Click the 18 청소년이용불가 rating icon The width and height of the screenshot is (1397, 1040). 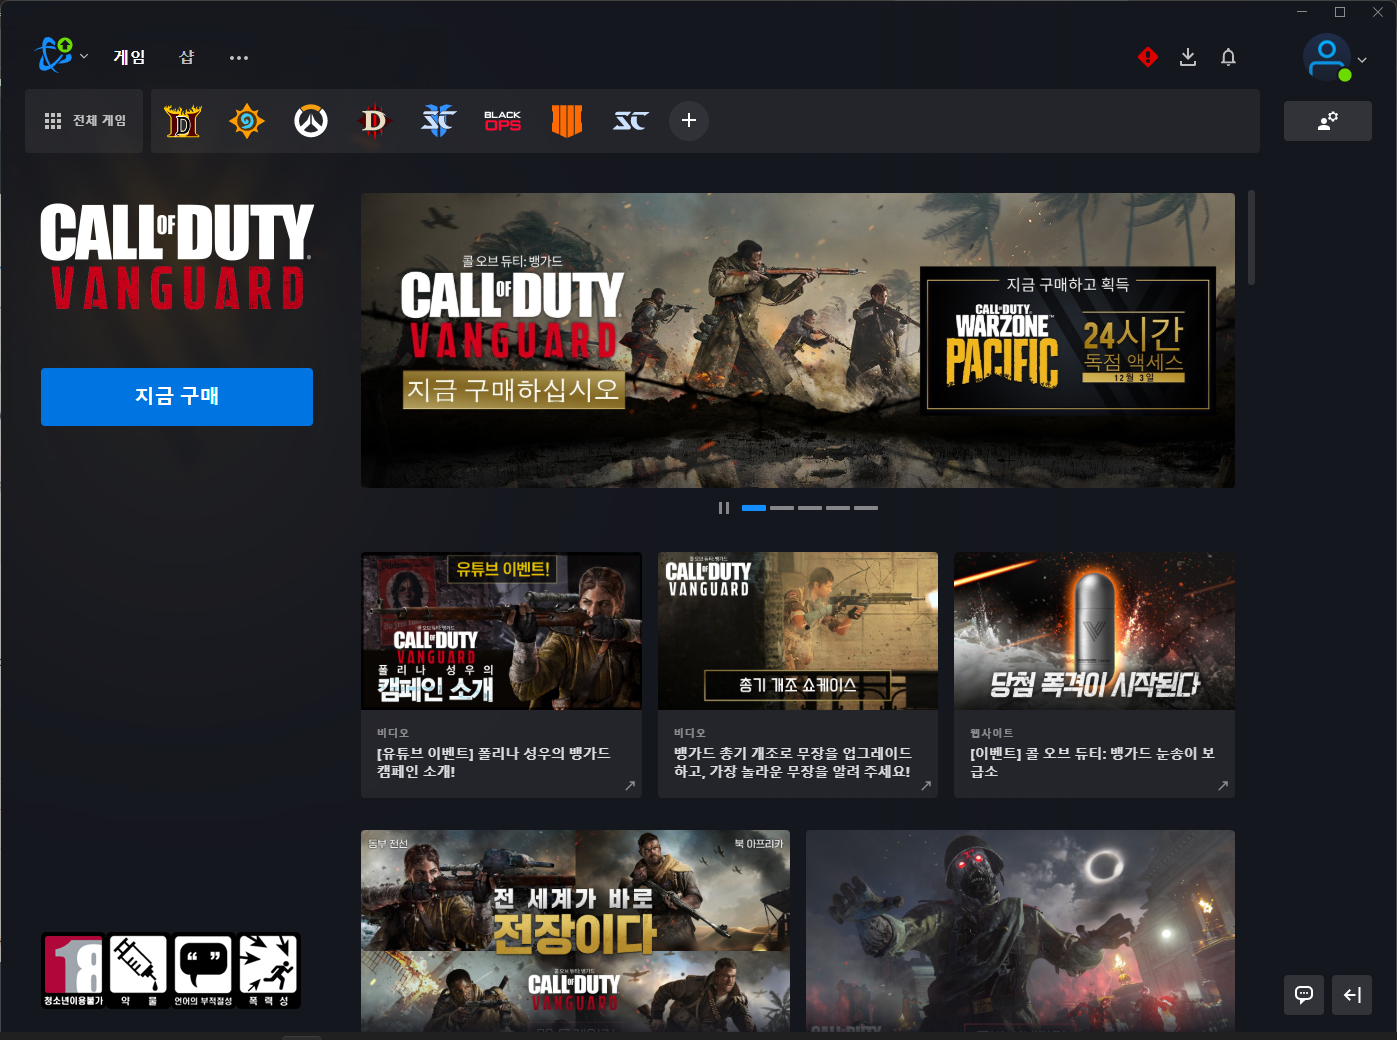73,971
